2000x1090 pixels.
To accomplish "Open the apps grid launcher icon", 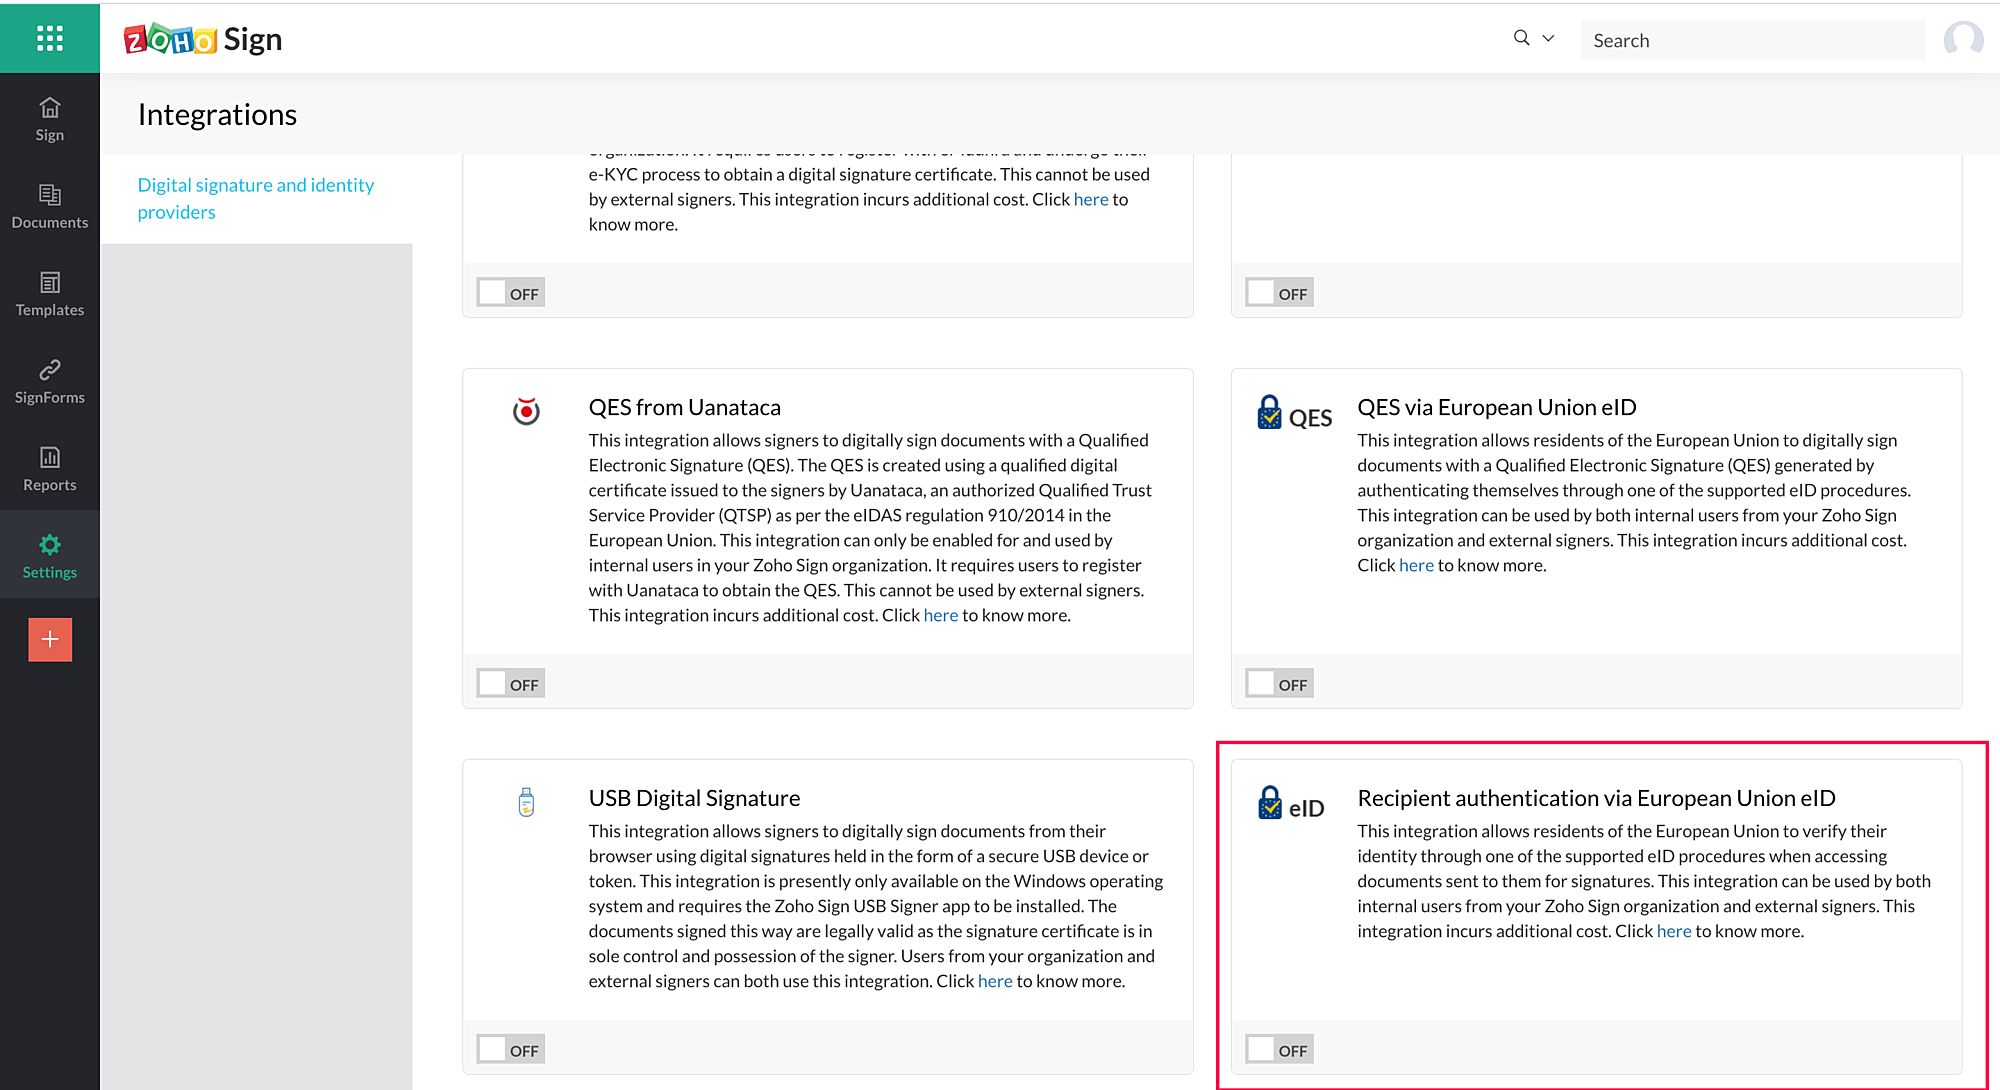I will click(49, 39).
